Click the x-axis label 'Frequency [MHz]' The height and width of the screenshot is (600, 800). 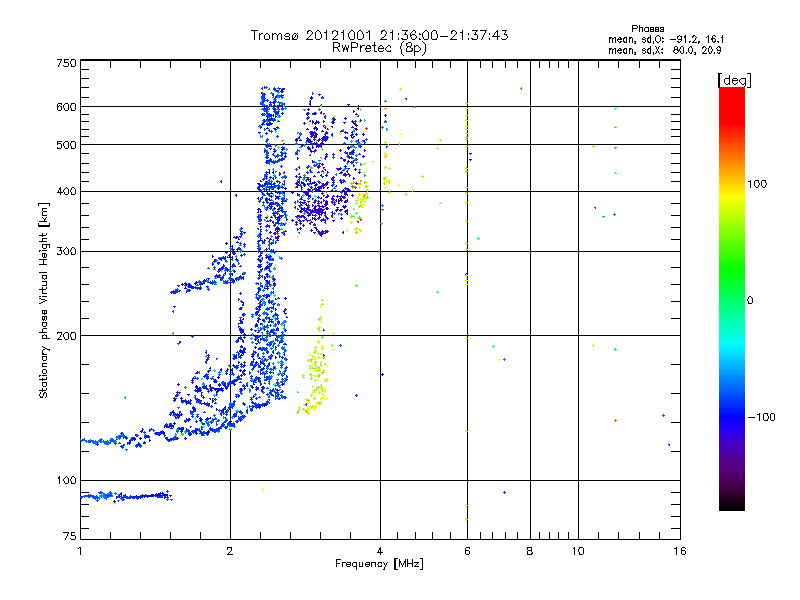tap(379, 564)
